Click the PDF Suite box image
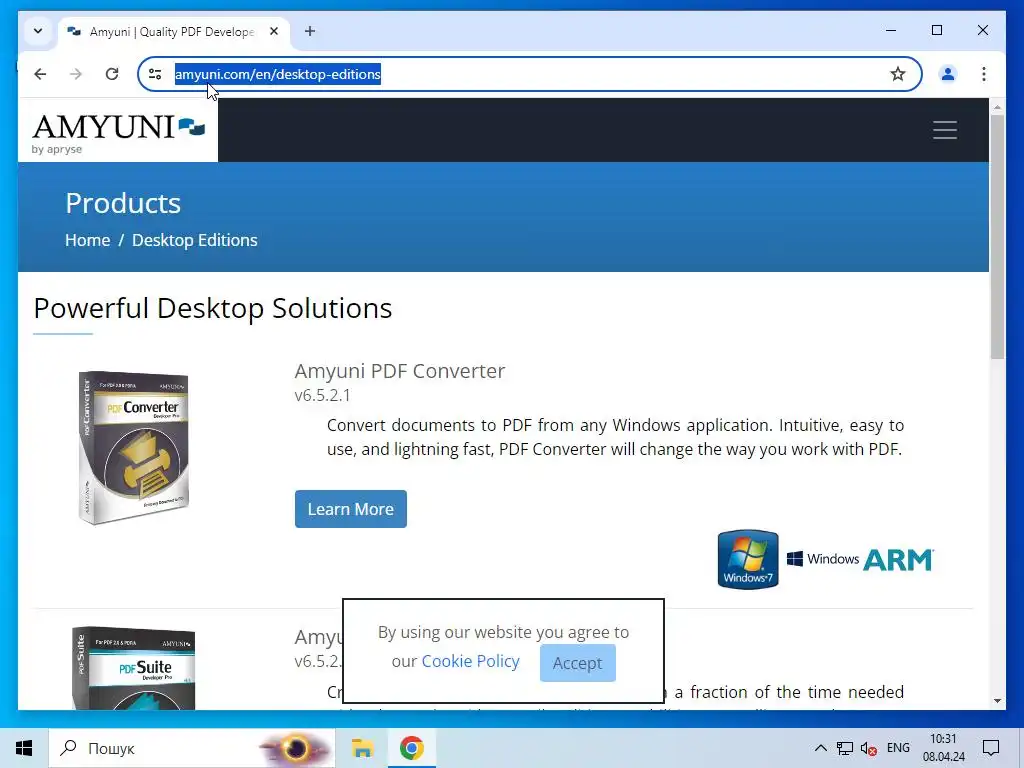The height and width of the screenshot is (768, 1024). (x=133, y=668)
